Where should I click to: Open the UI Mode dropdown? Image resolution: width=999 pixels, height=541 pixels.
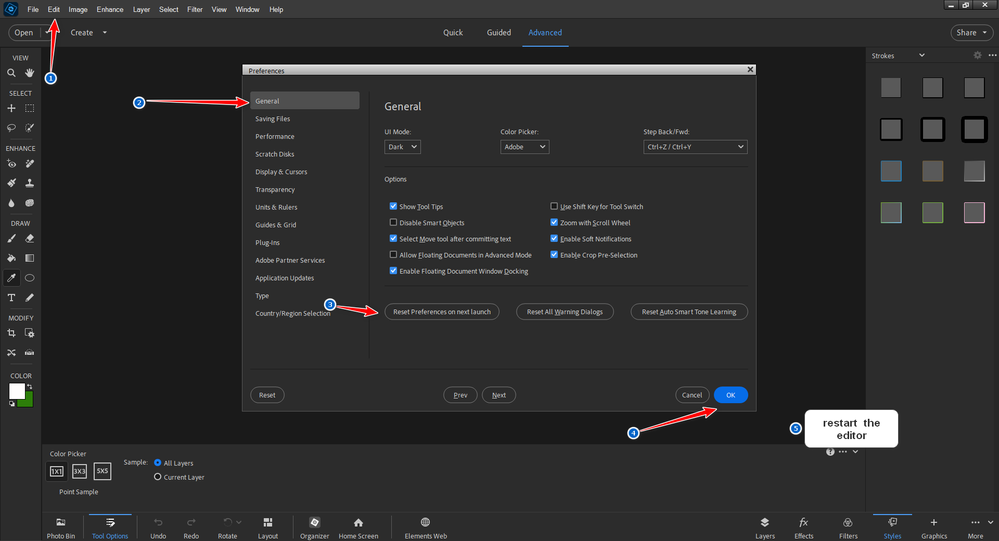pos(402,147)
